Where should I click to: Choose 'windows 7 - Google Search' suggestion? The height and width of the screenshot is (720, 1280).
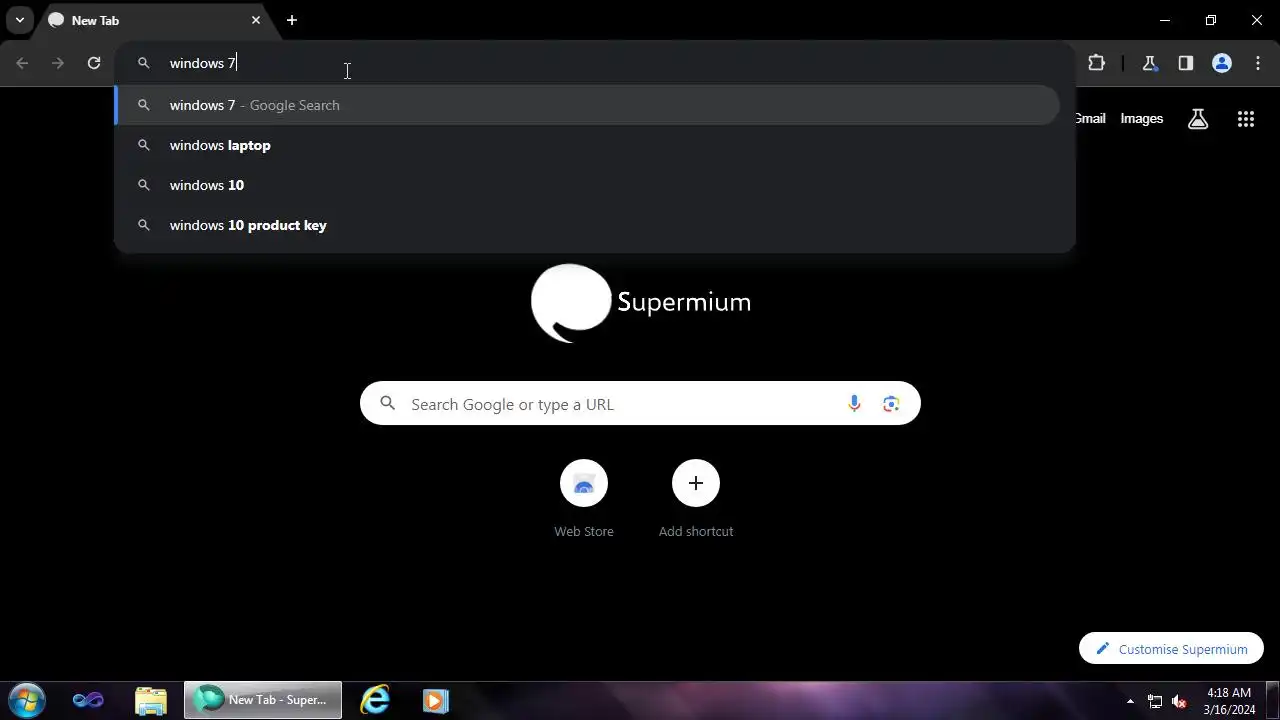pos(587,105)
